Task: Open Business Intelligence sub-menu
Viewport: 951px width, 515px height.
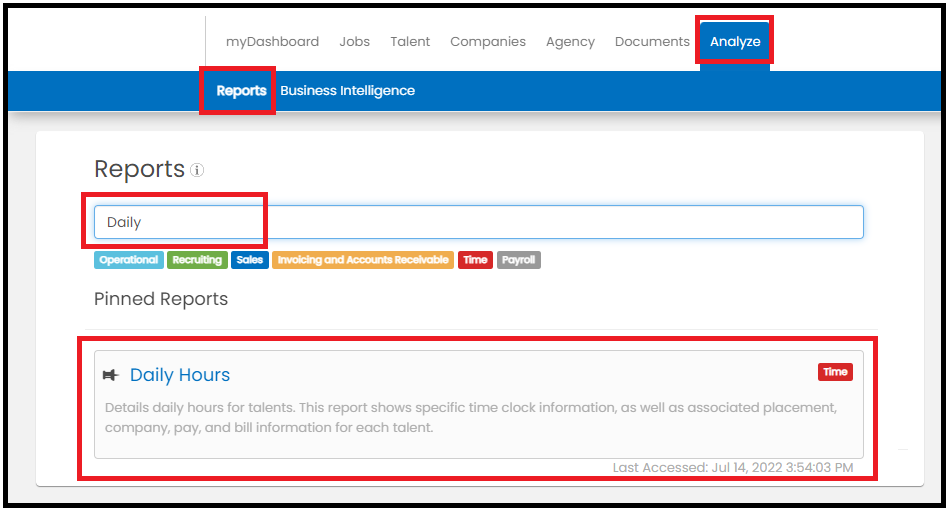Action: (348, 91)
